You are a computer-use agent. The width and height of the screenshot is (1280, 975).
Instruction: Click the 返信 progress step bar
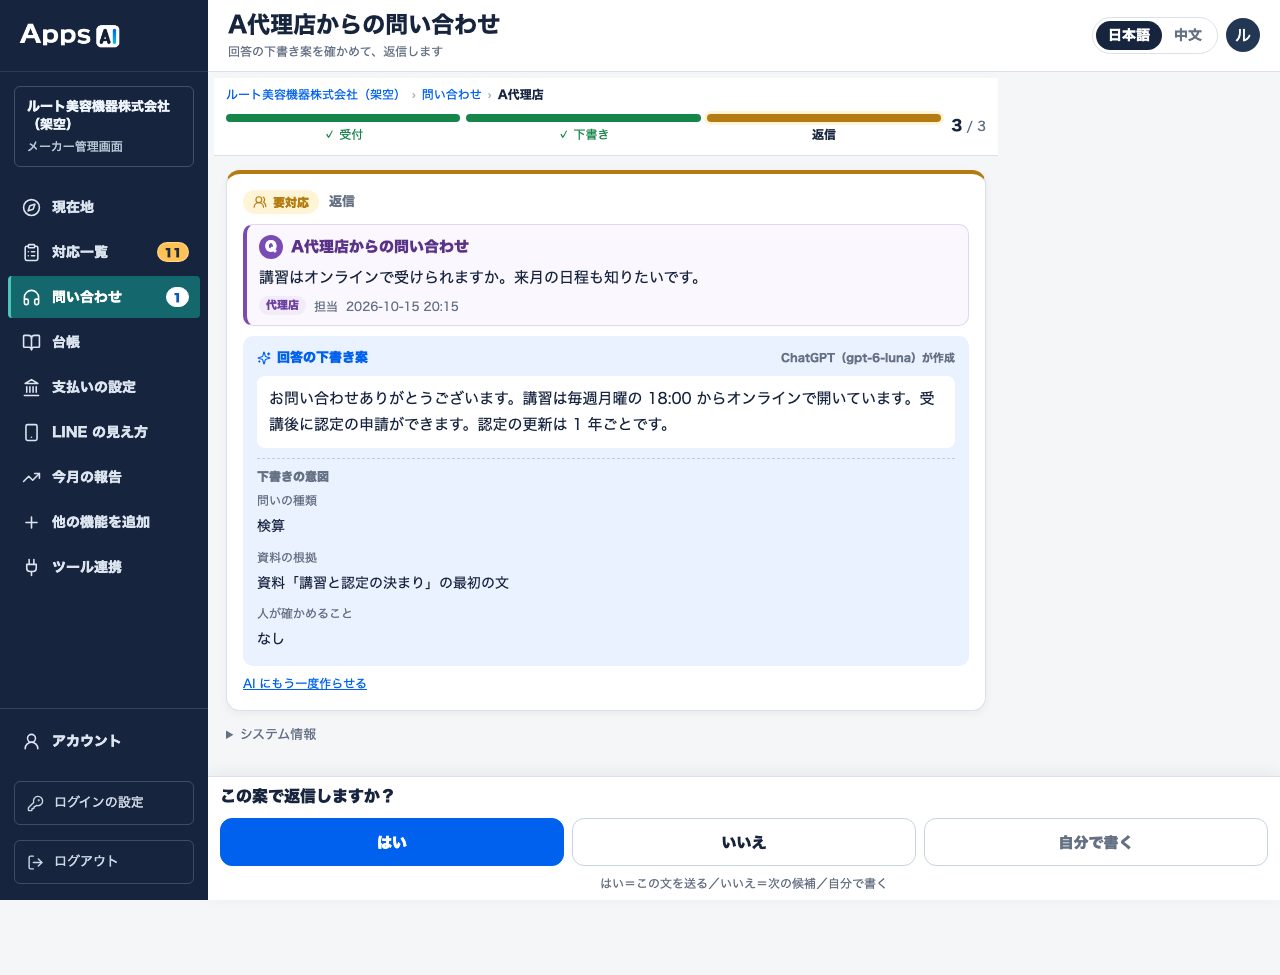(824, 118)
